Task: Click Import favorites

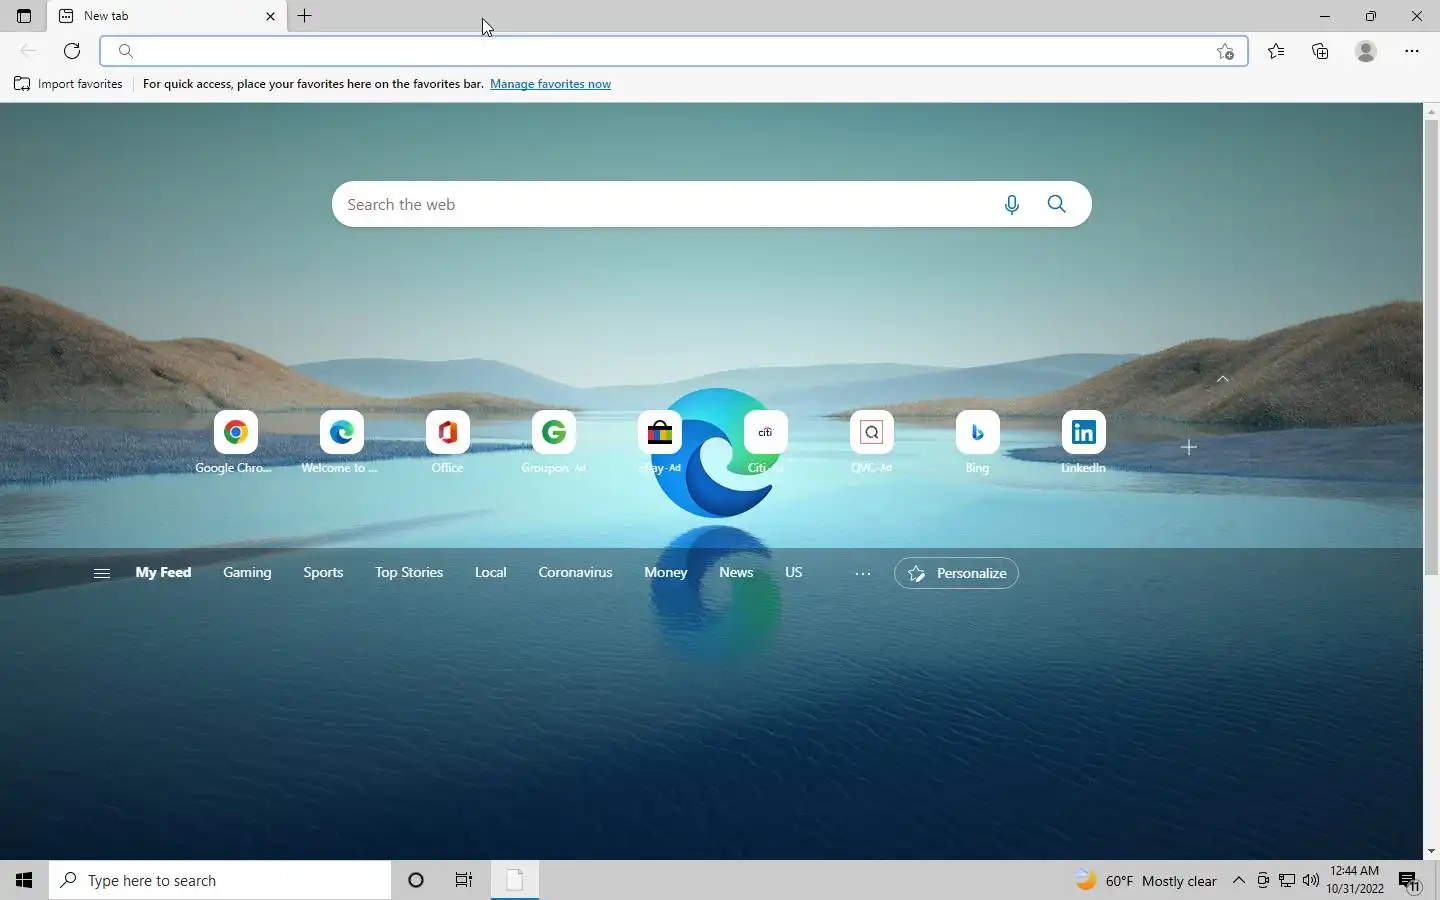Action: 68,84
